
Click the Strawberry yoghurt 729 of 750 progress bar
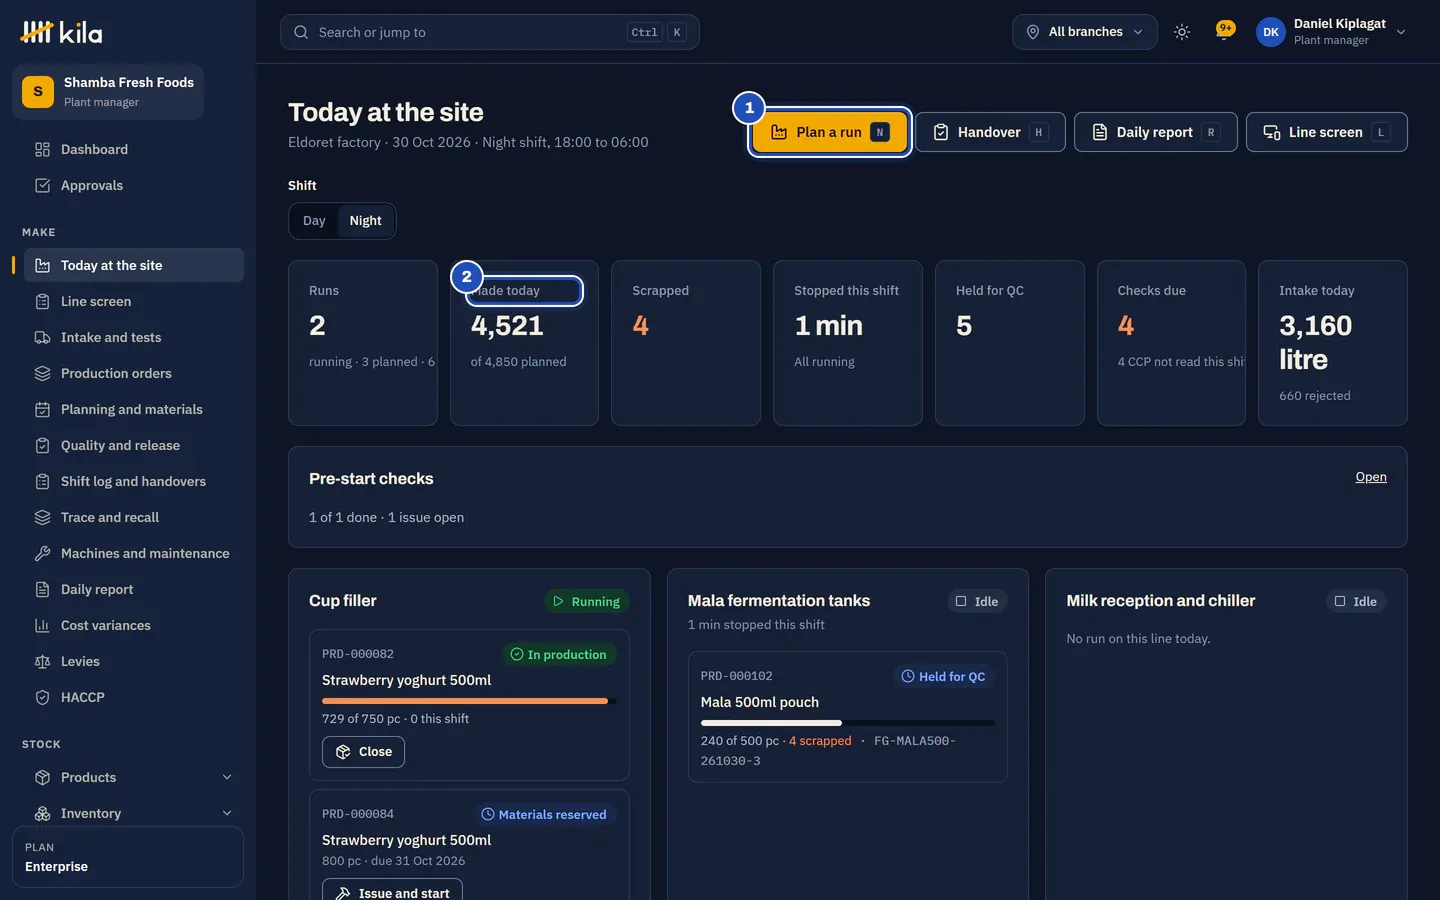[x=469, y=701]
